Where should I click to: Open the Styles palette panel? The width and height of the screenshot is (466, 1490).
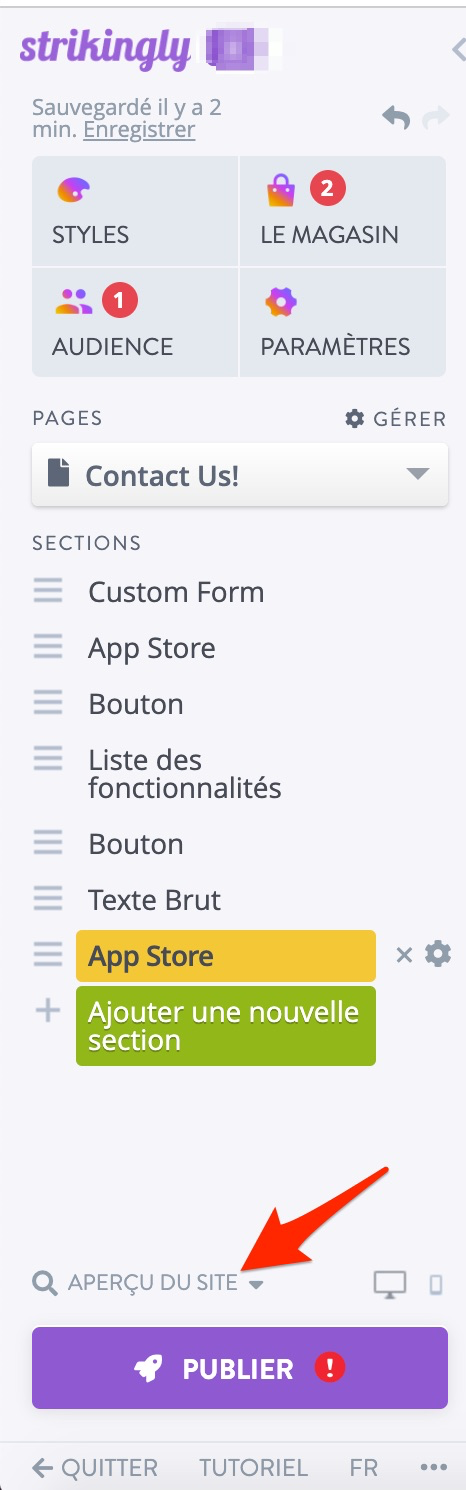point(135,211)
